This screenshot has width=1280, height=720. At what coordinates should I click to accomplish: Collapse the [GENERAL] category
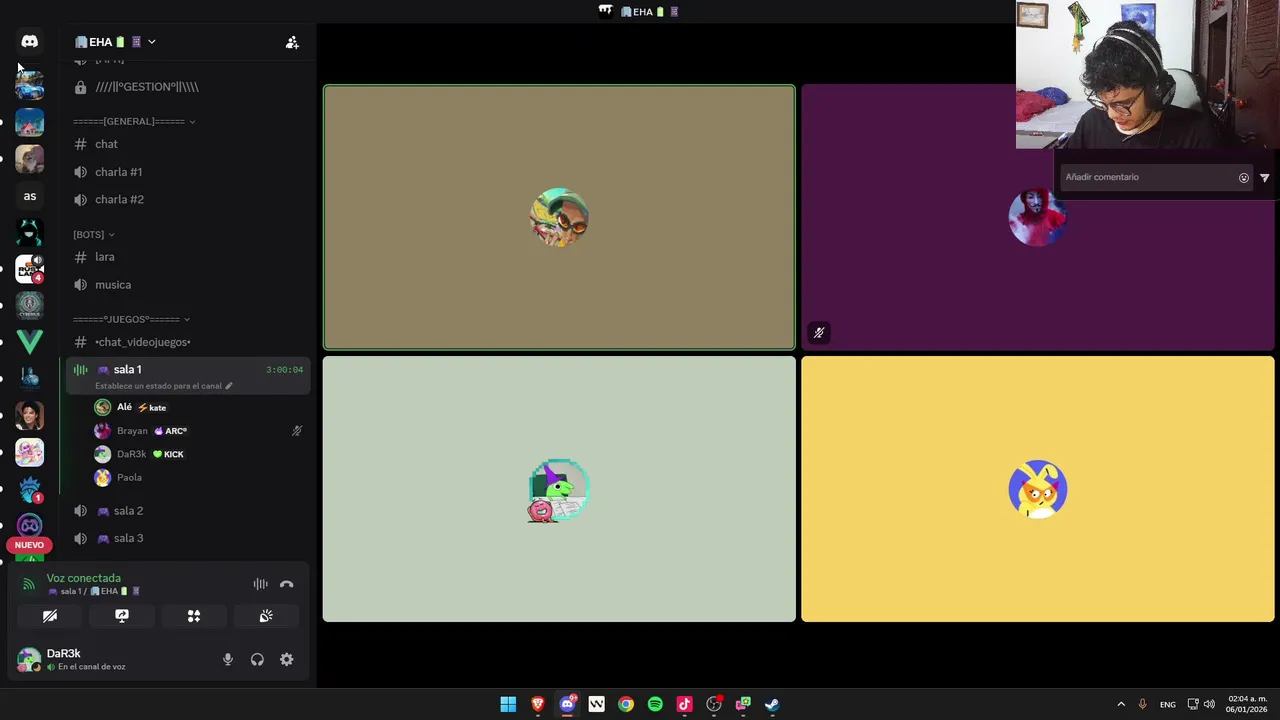point(133,122)
